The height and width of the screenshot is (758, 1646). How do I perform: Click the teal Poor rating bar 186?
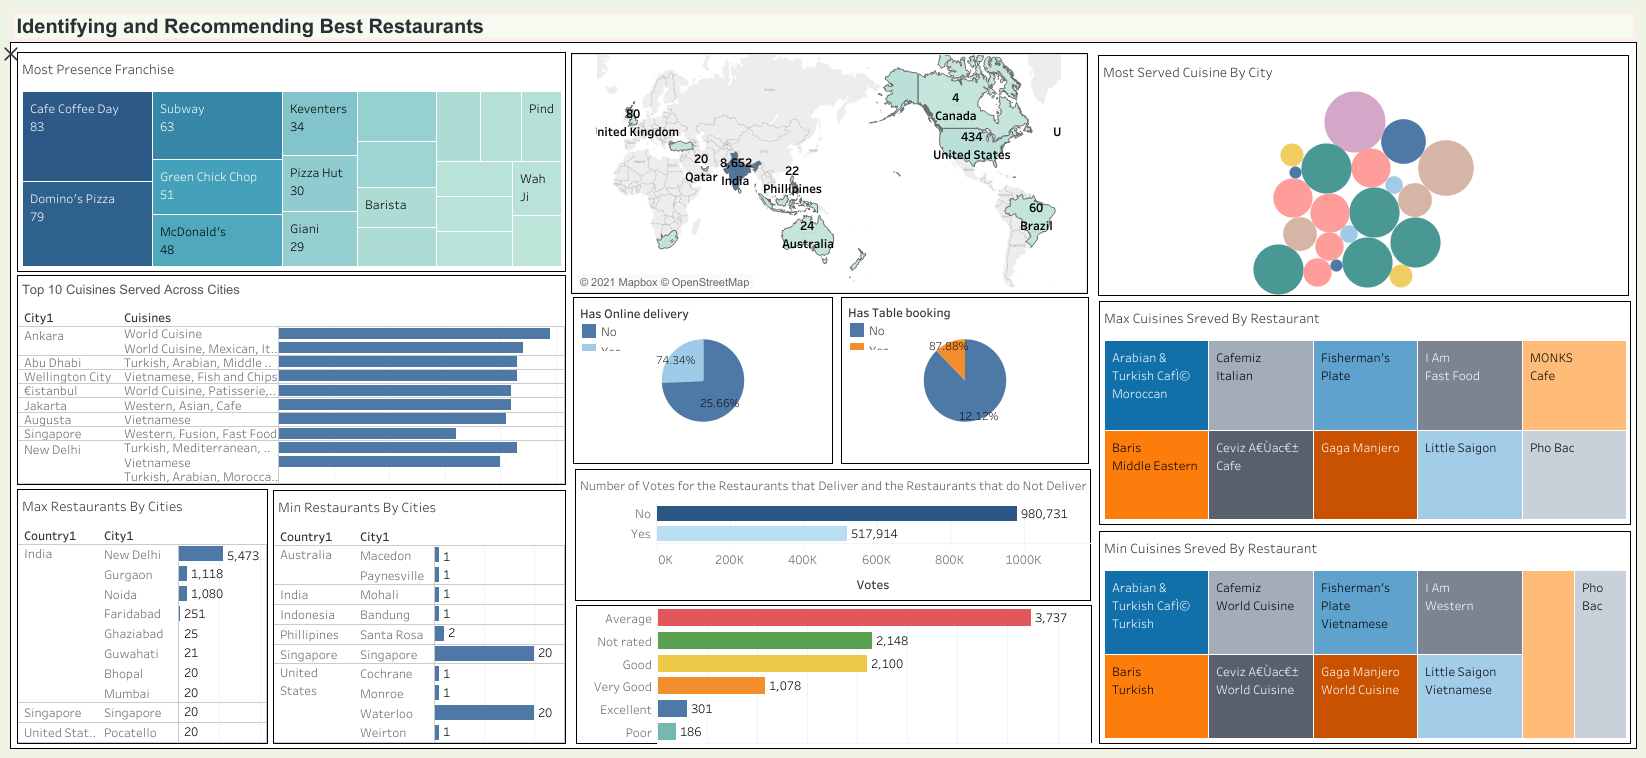coord(666,732)
